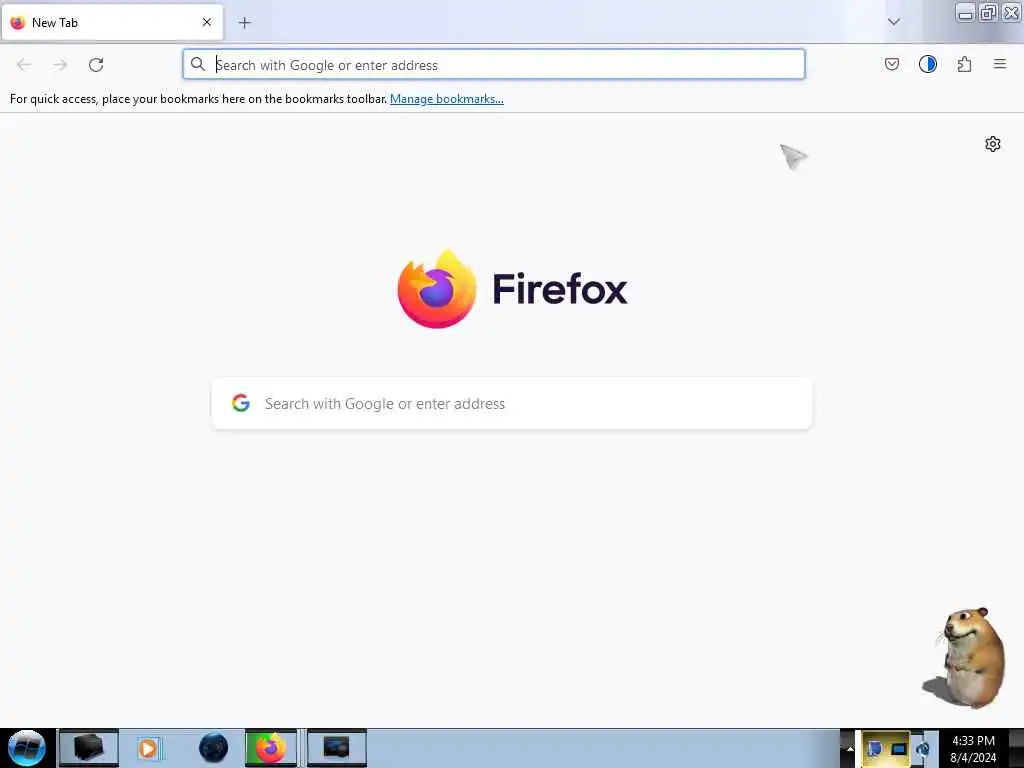Open the half-circle extension icon in toolbar
1024x768 pixels.
click(927, 64)
